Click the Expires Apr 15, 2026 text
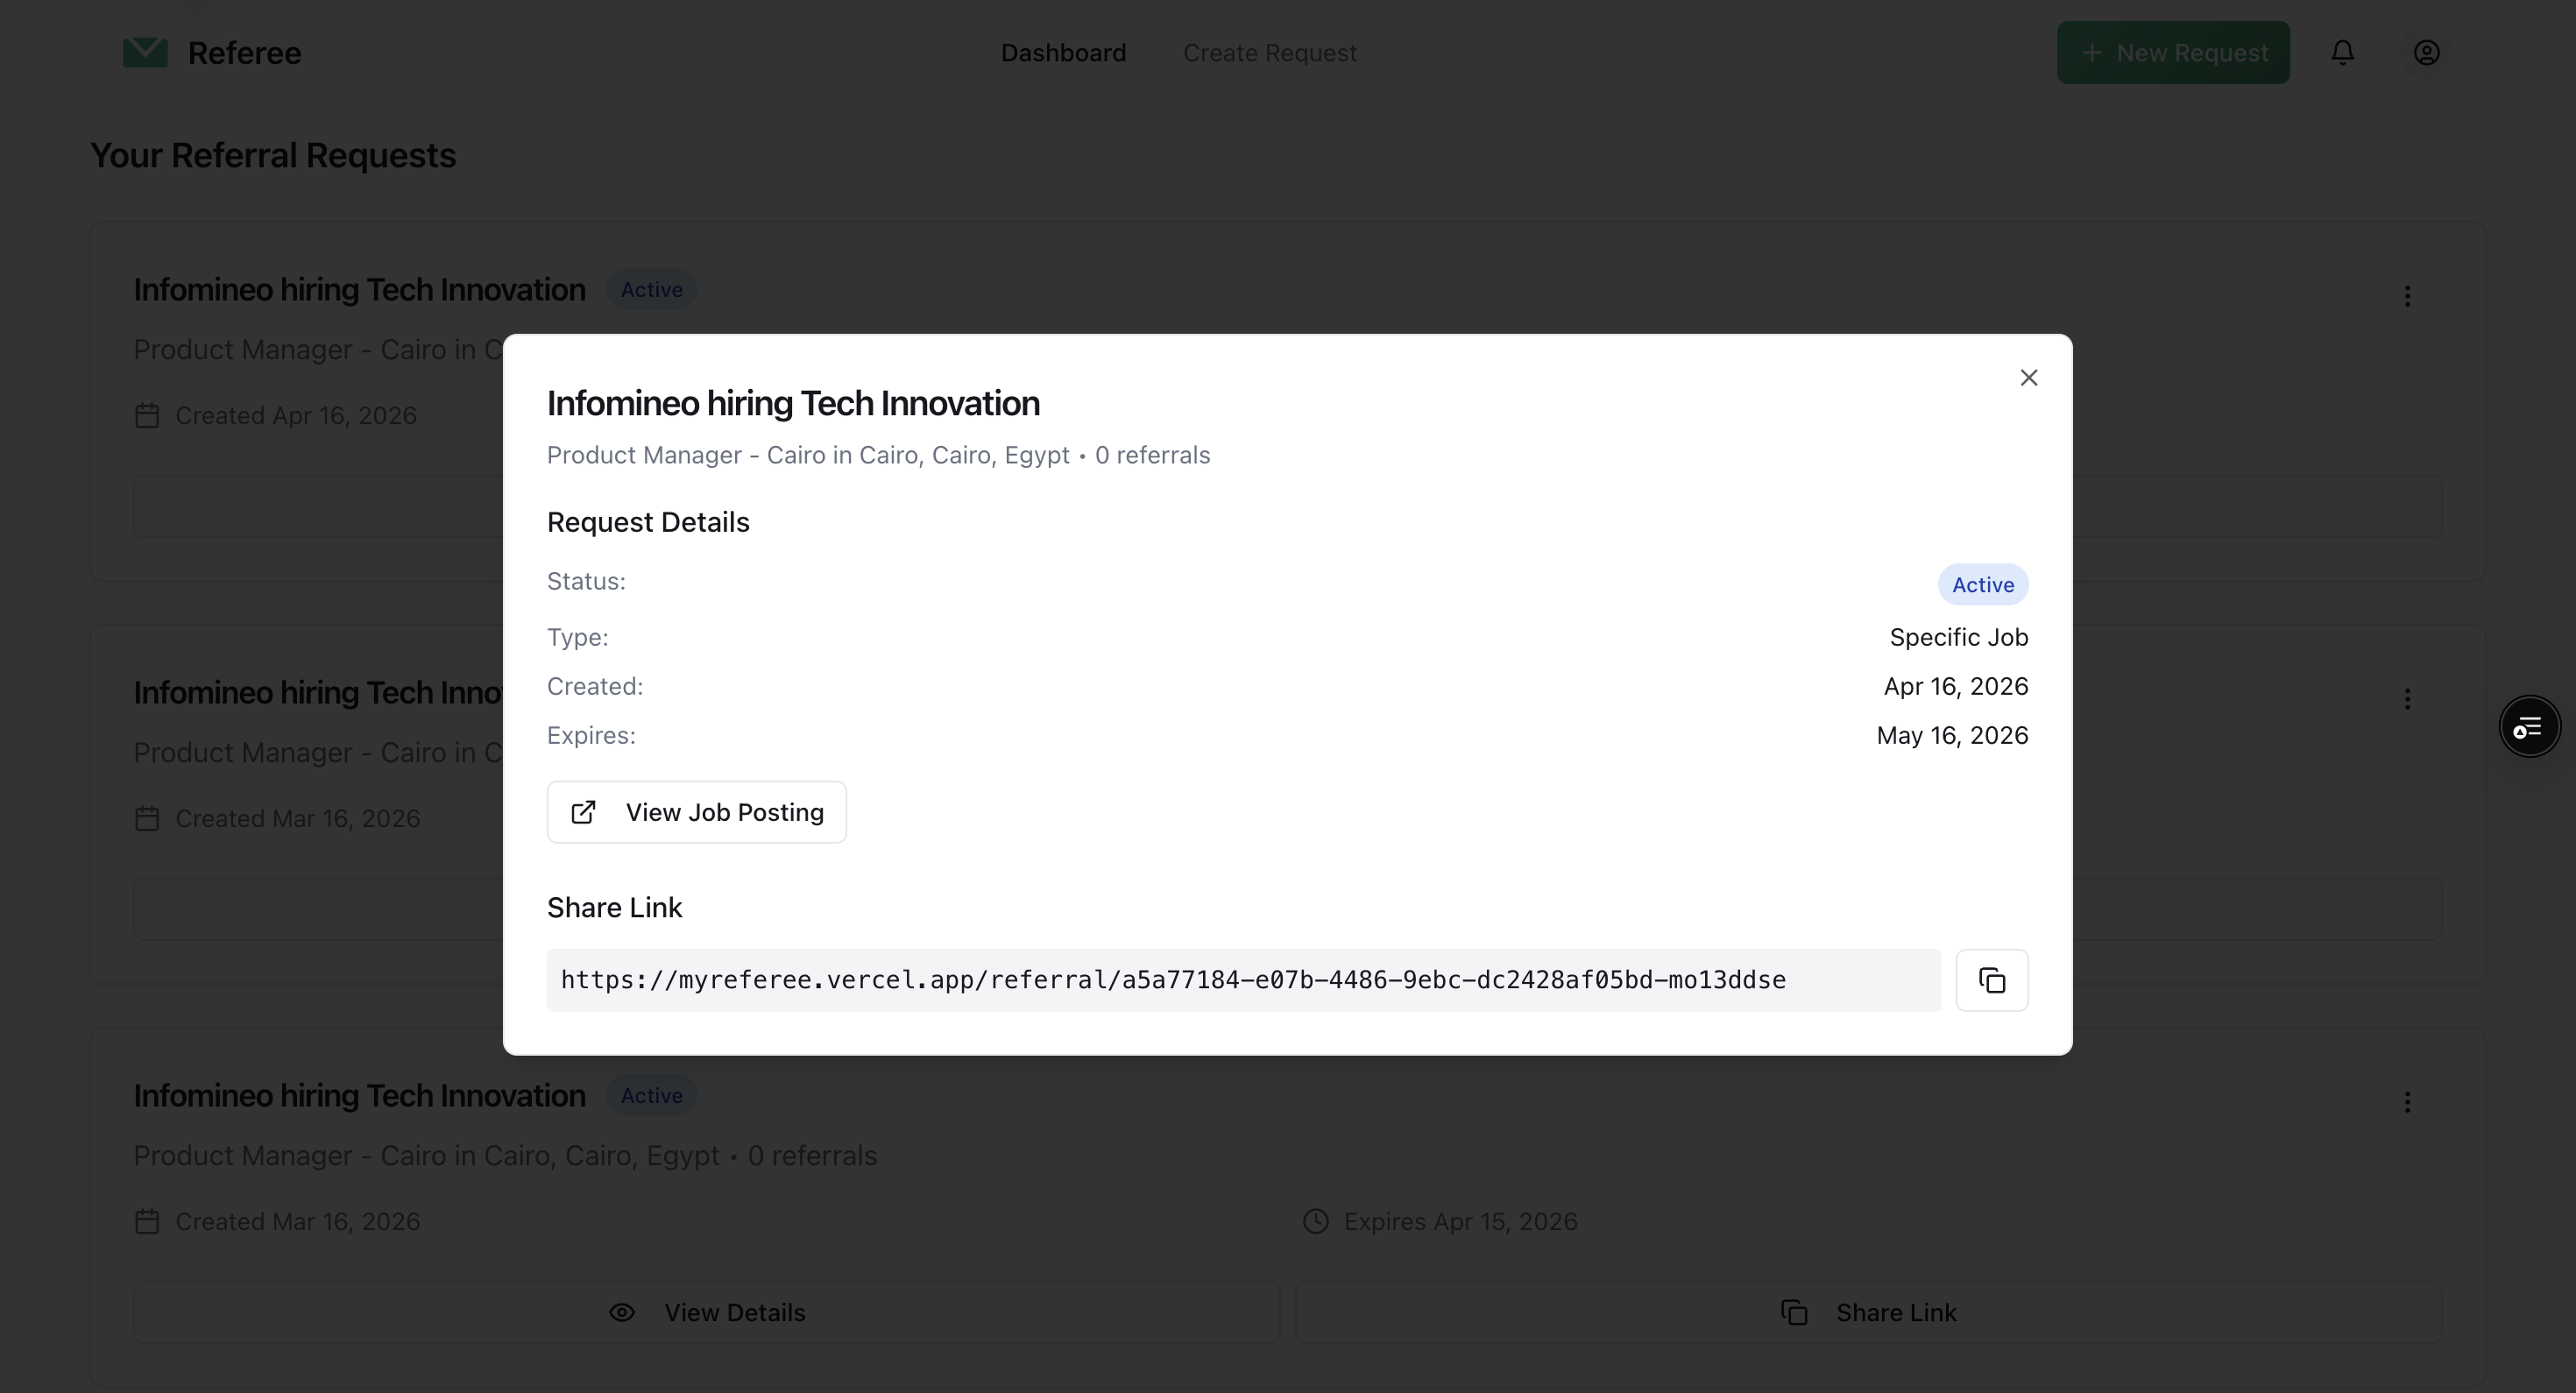This screenshot has height=1393, width=2576. click(1460, 1221)
